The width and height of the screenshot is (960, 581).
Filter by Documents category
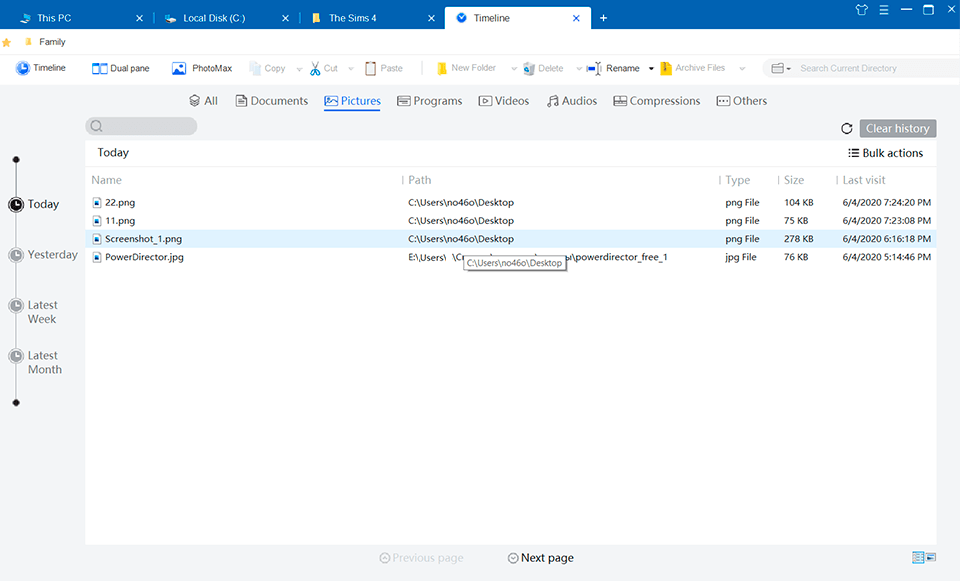(271, 101)
